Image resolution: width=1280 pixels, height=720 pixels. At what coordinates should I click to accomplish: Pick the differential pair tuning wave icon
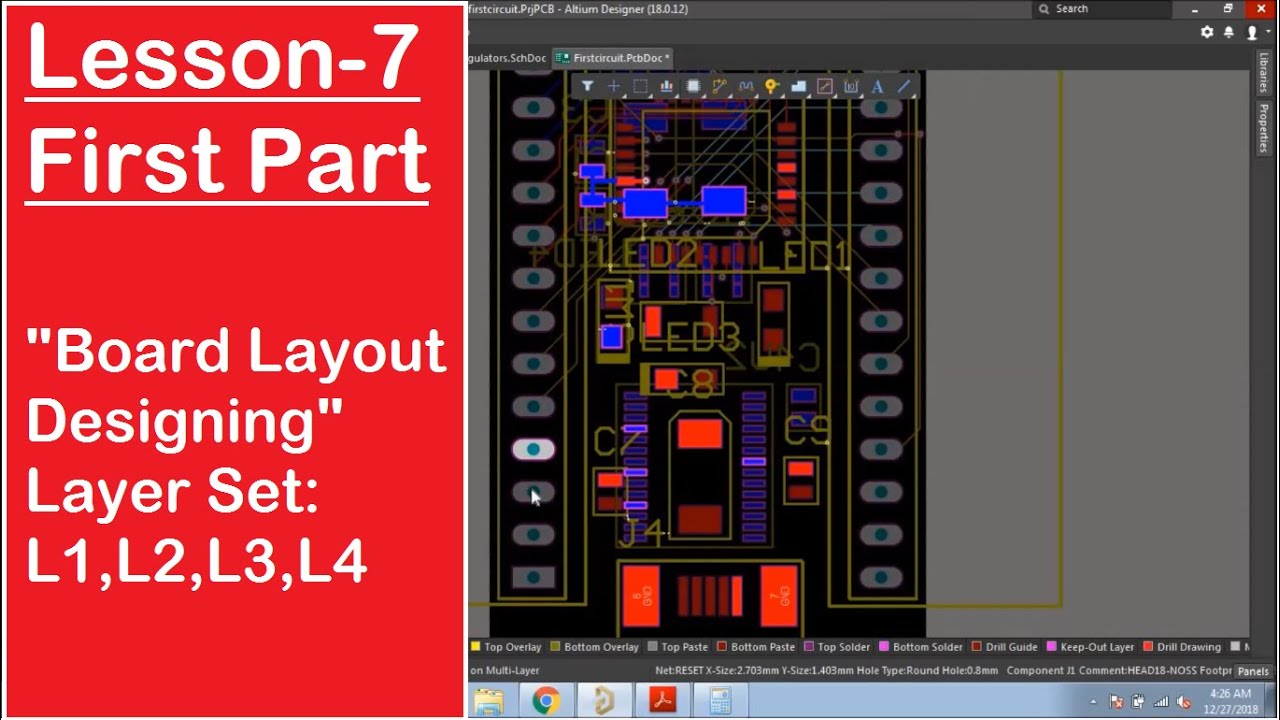746,87
